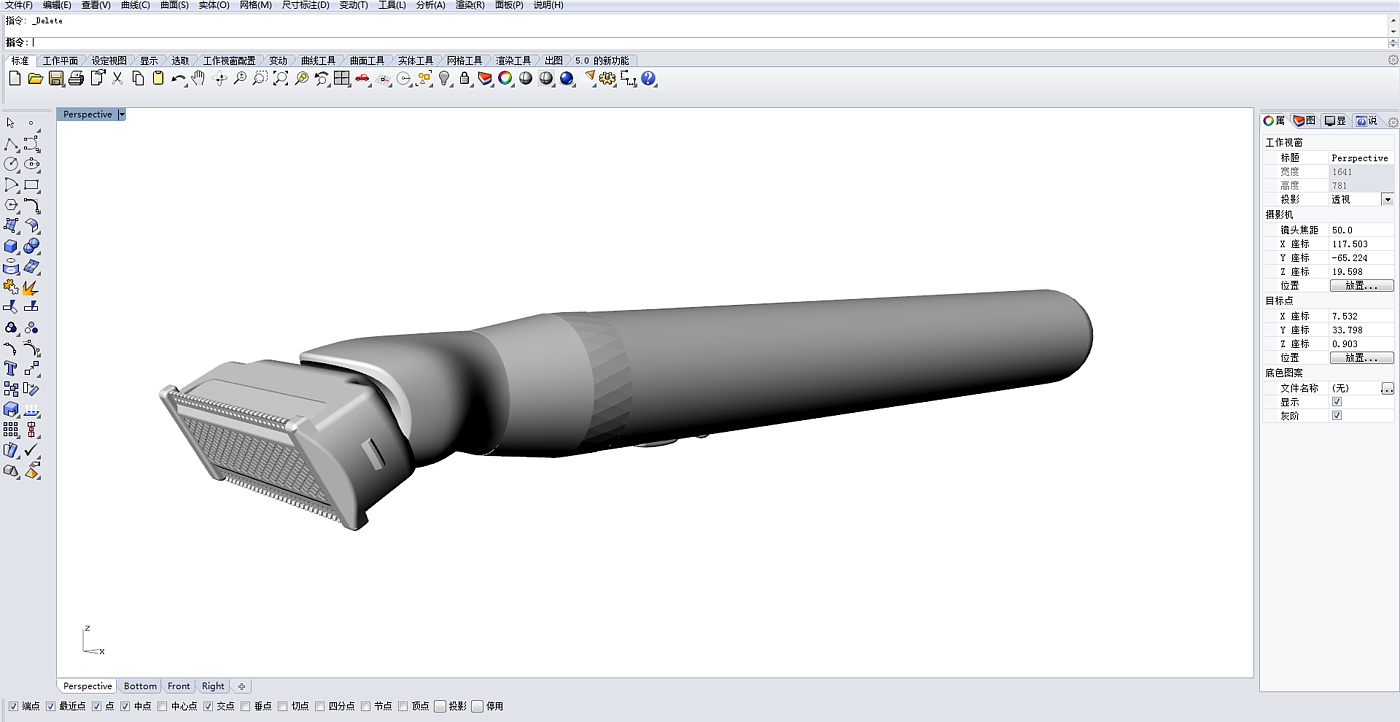Image resolution: width=1400 pixels, height=722 pixels.
Task: Open the blue Help question mark icon
Action: [648, 78]
